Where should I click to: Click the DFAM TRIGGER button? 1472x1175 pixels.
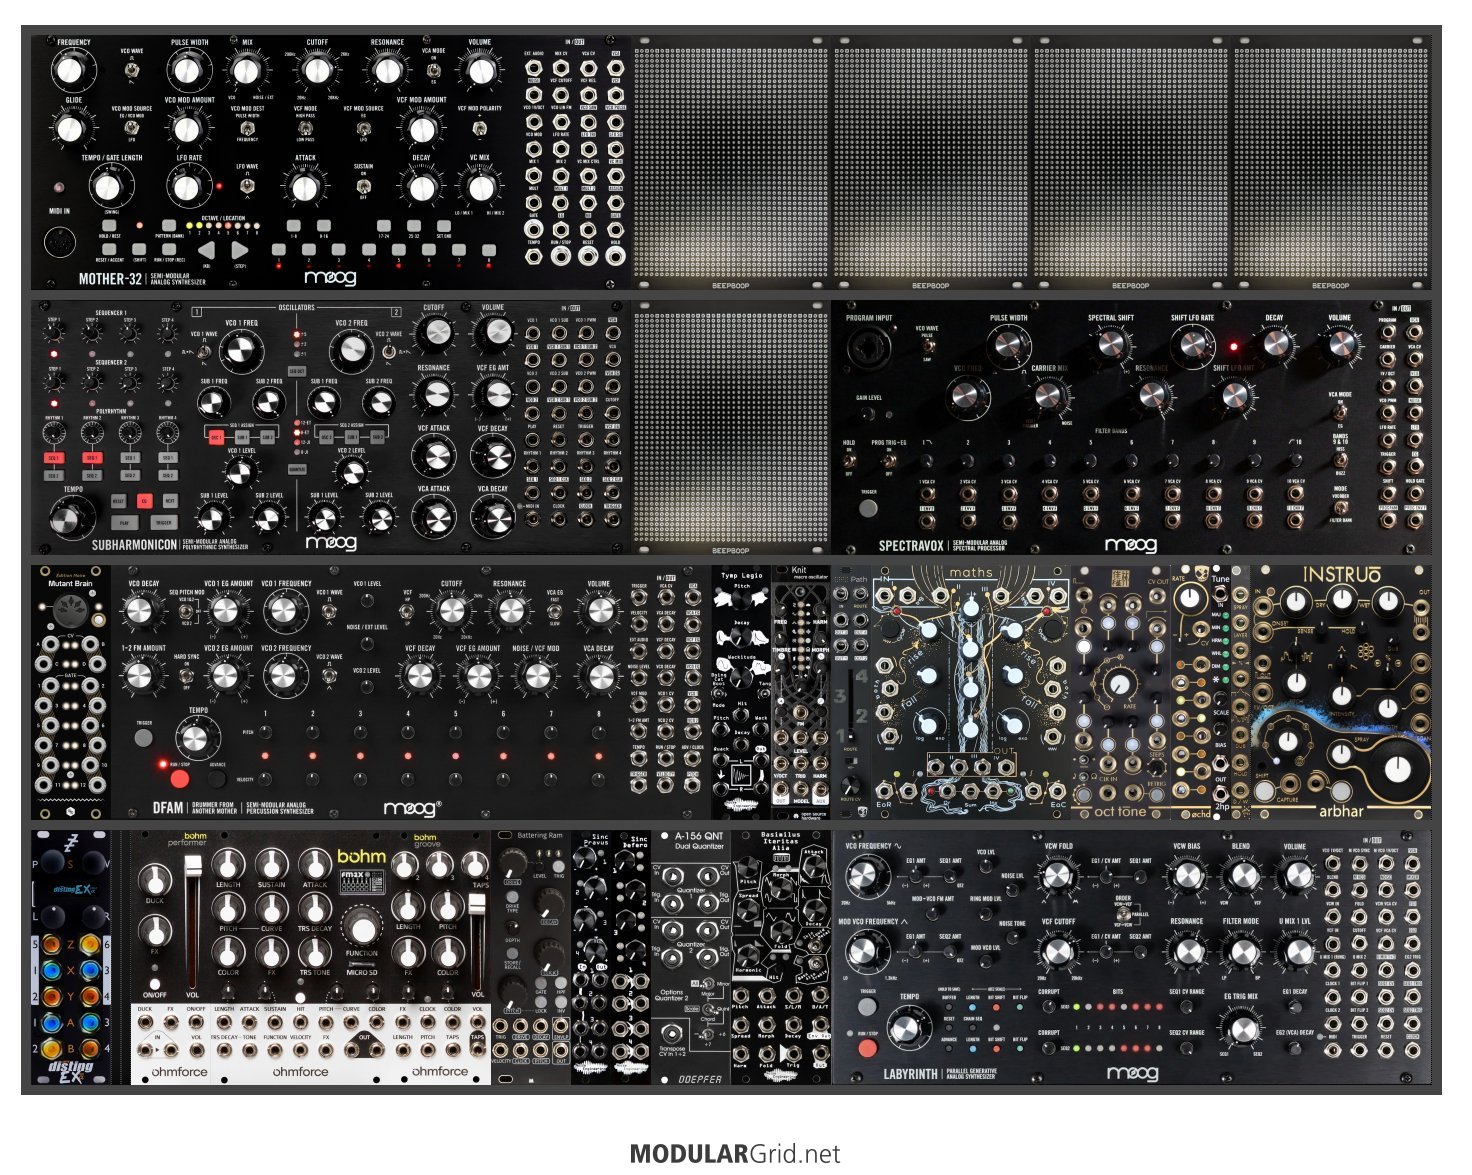click(x=144, y=738)
